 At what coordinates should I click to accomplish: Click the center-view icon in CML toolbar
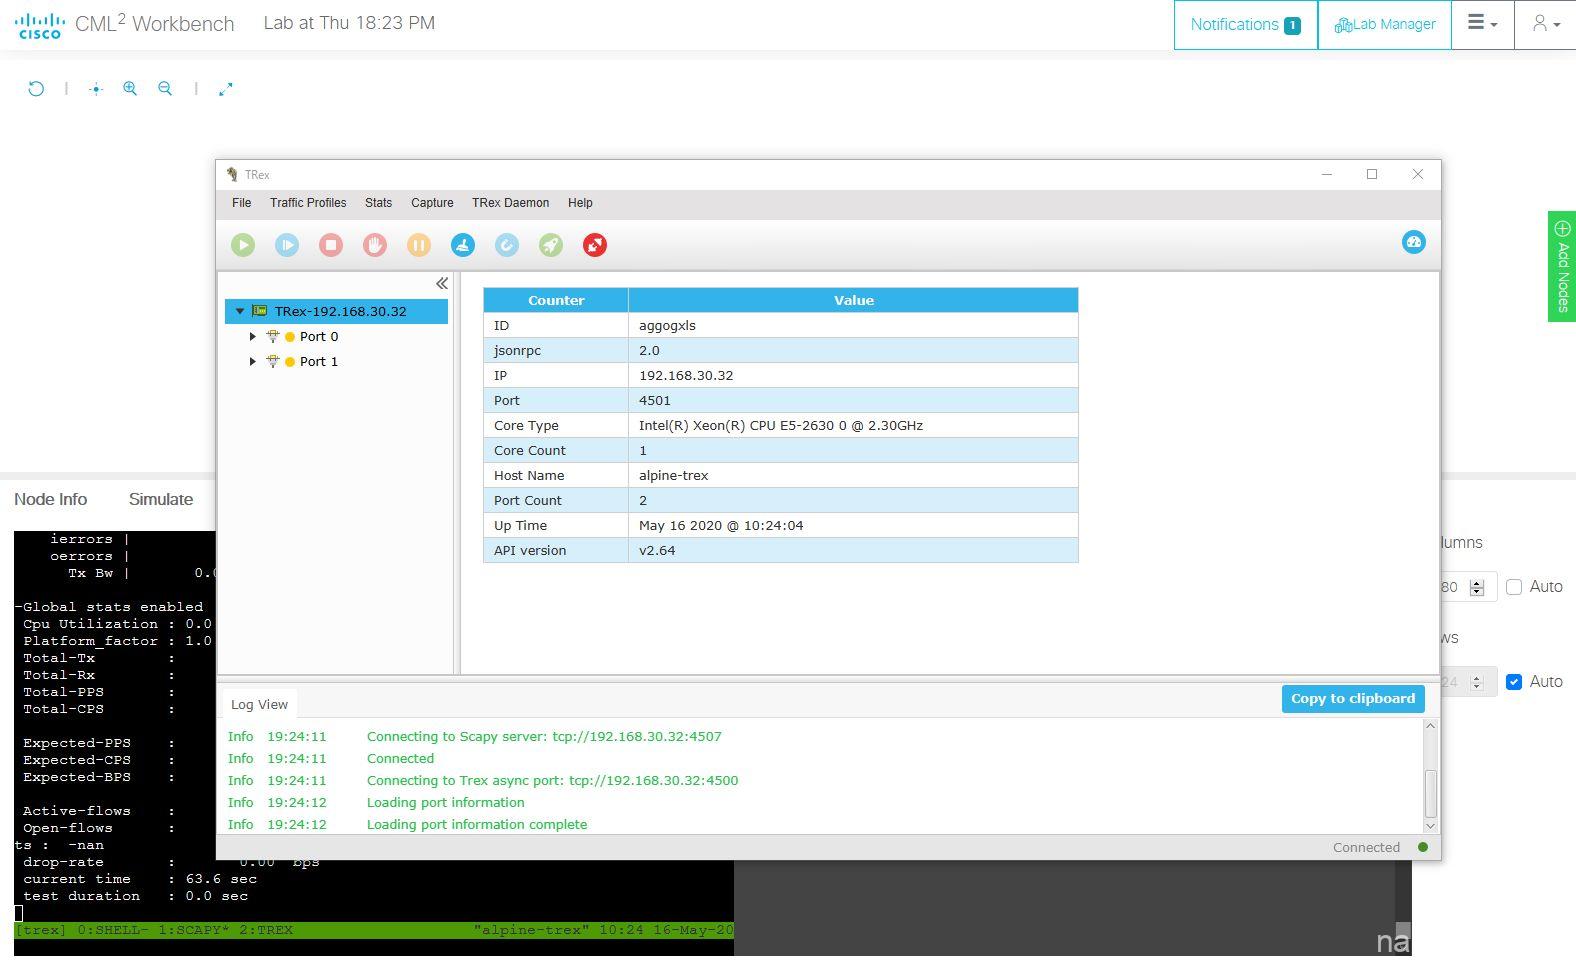95,89
